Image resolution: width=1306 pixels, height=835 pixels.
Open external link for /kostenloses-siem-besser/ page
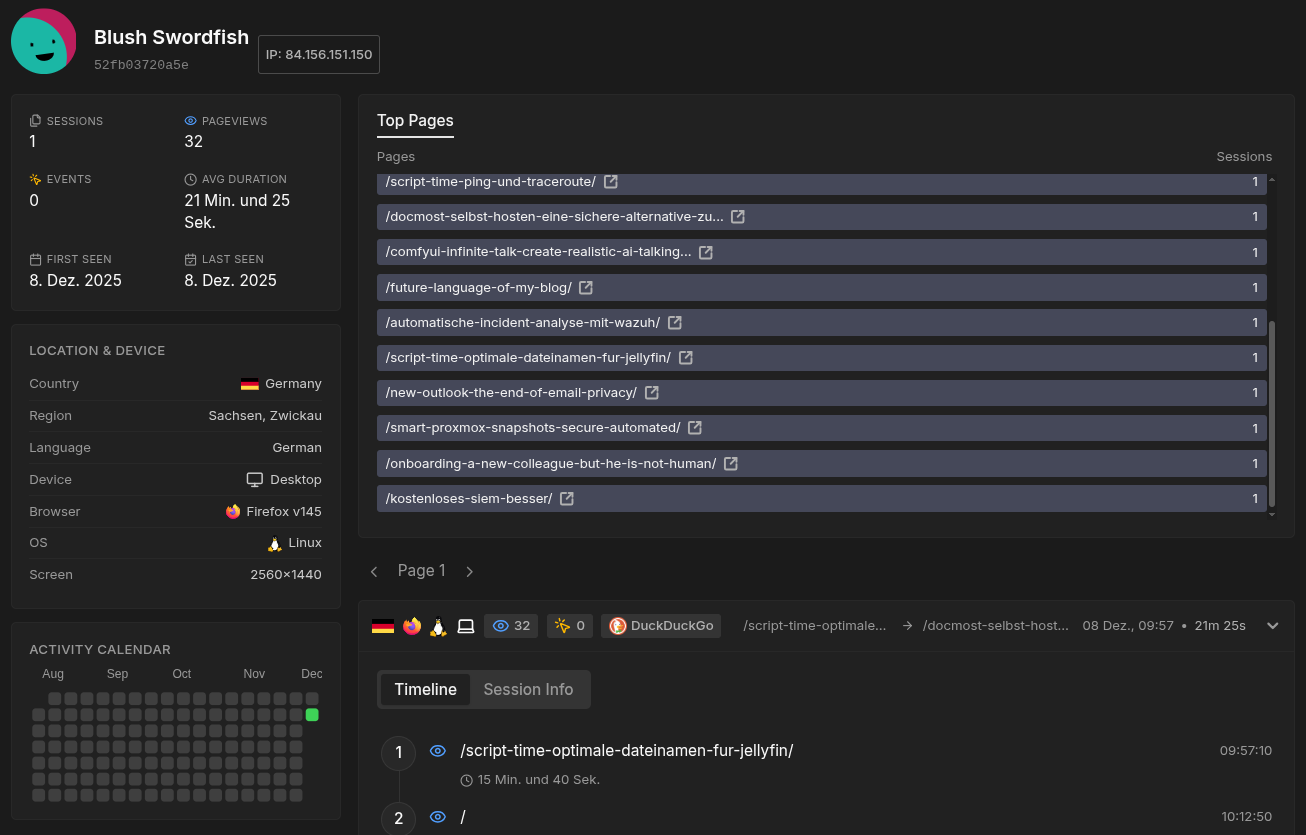click(567, 499)
